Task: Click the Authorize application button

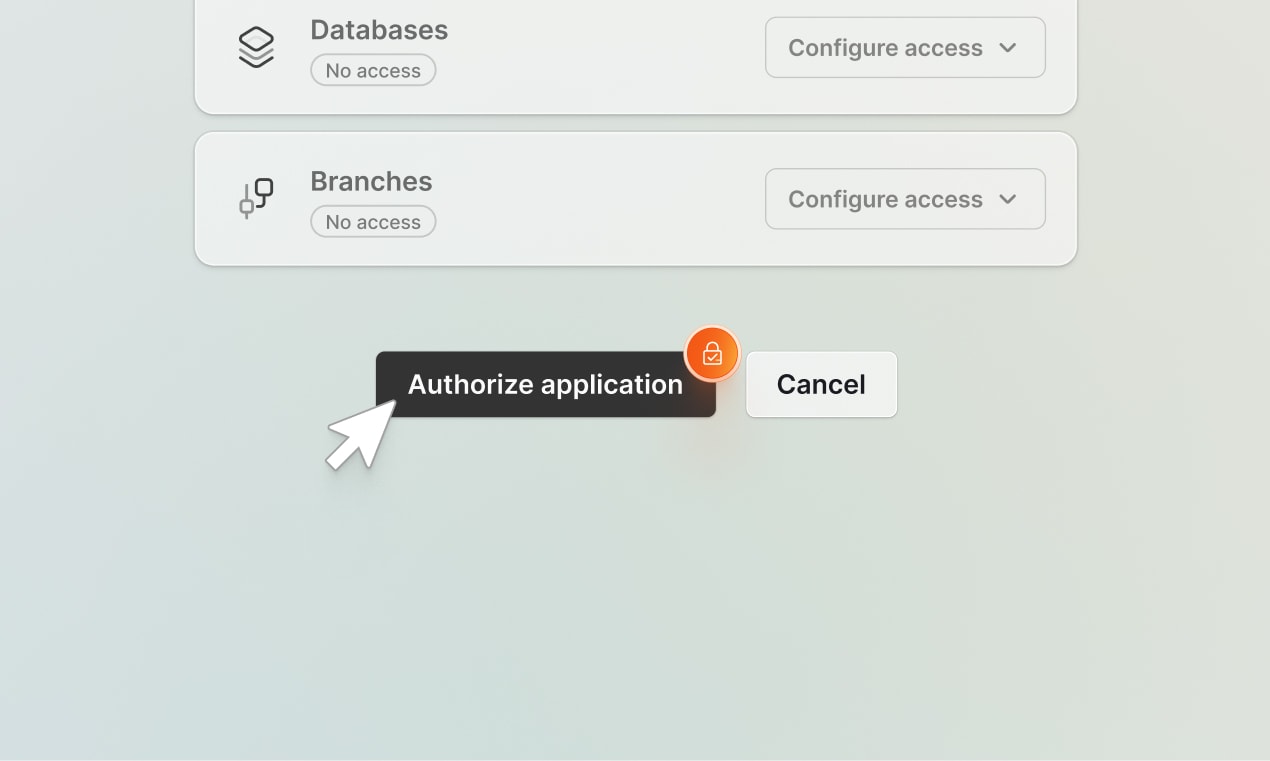Action: coord(545,384)
